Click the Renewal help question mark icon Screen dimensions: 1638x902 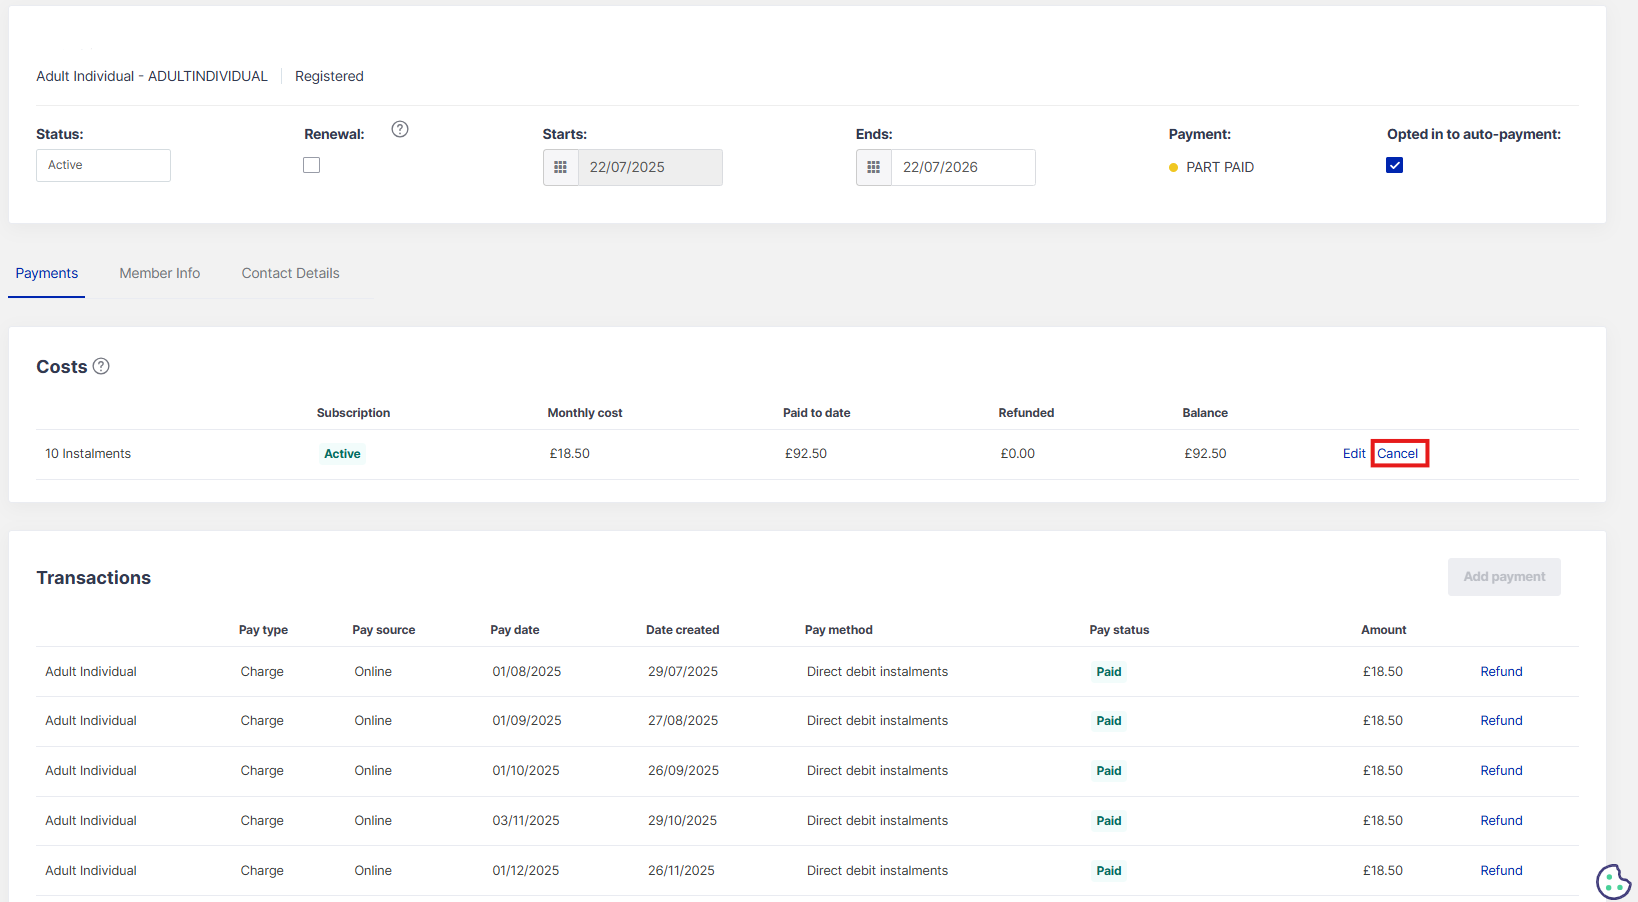400,129
